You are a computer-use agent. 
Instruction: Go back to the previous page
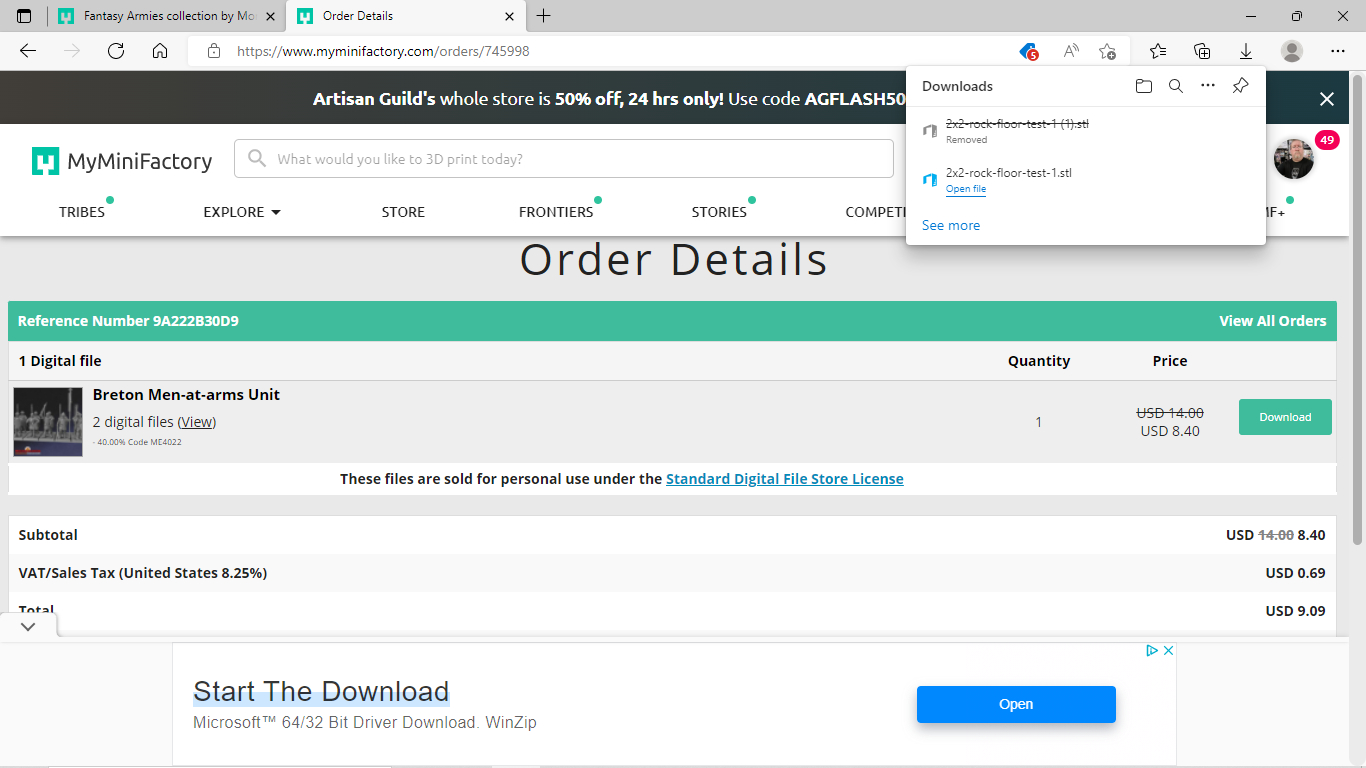click(28, 51)
